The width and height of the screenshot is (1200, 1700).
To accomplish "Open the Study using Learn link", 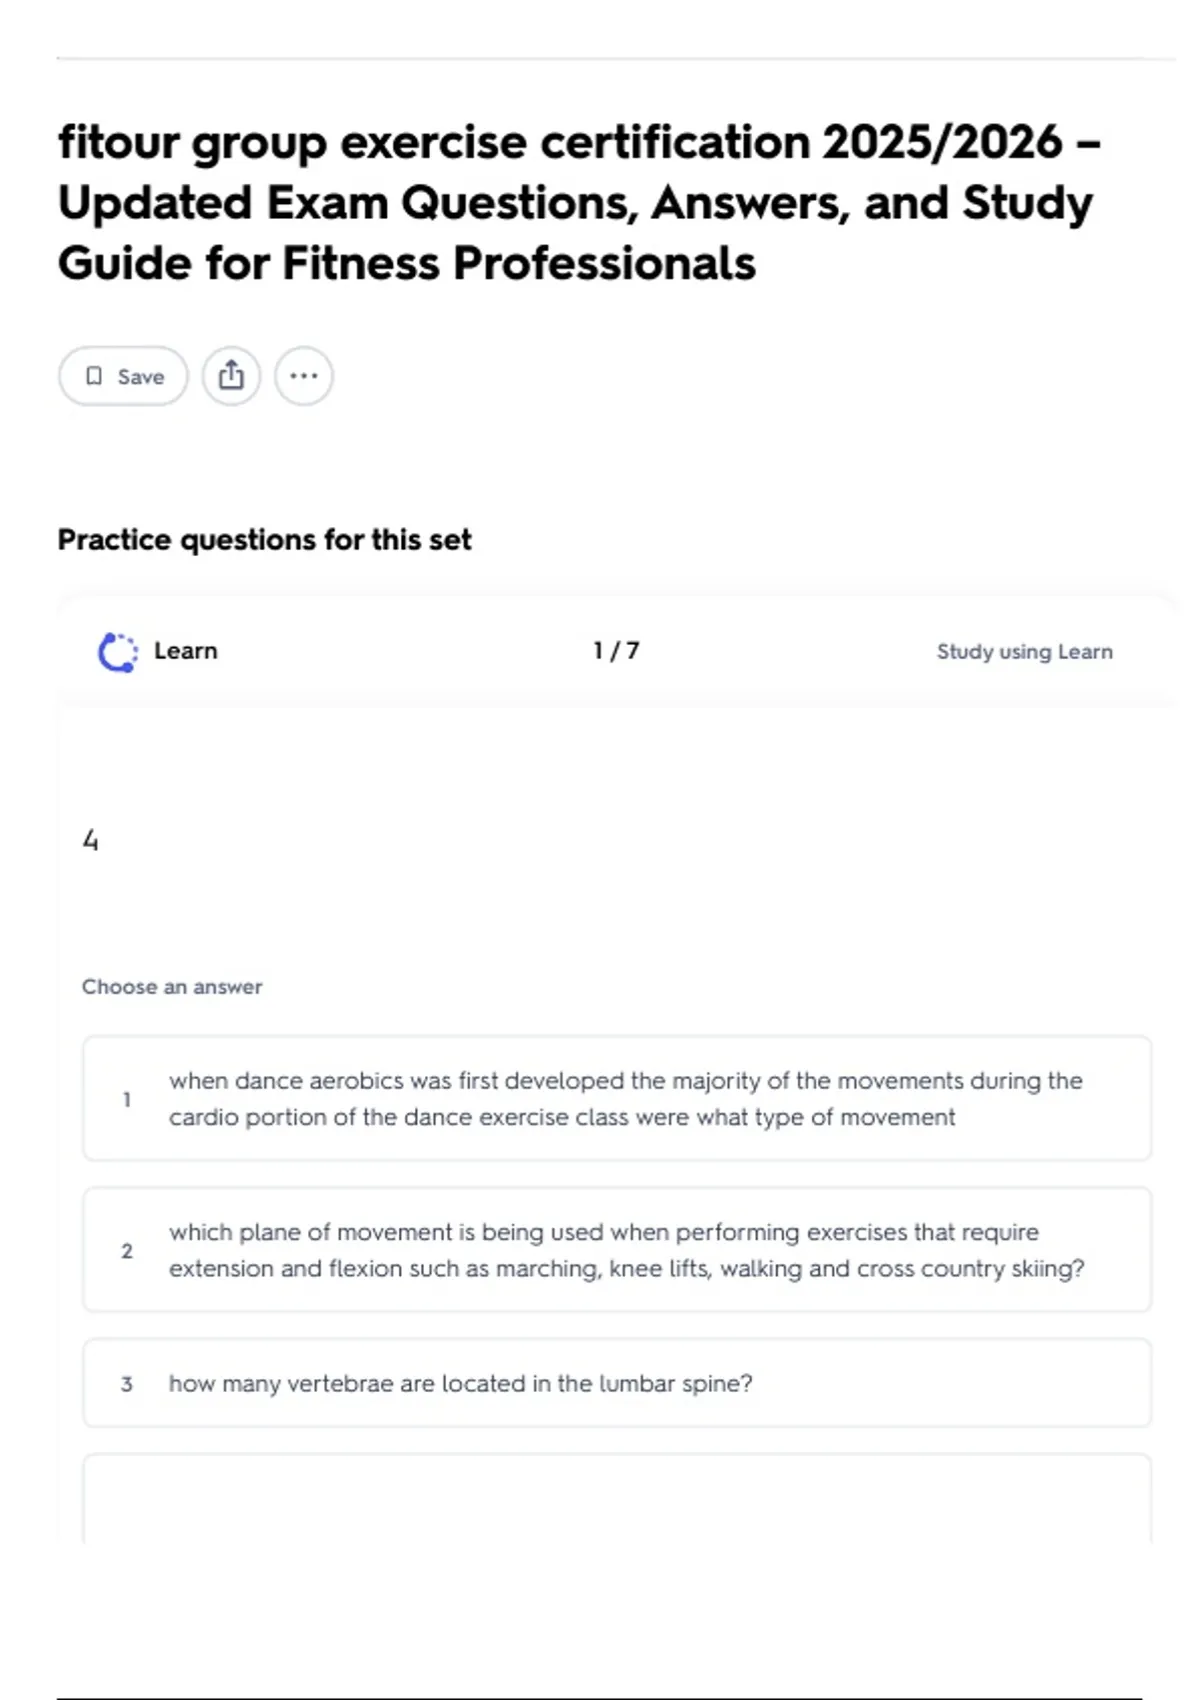I will click(1024, 652).
